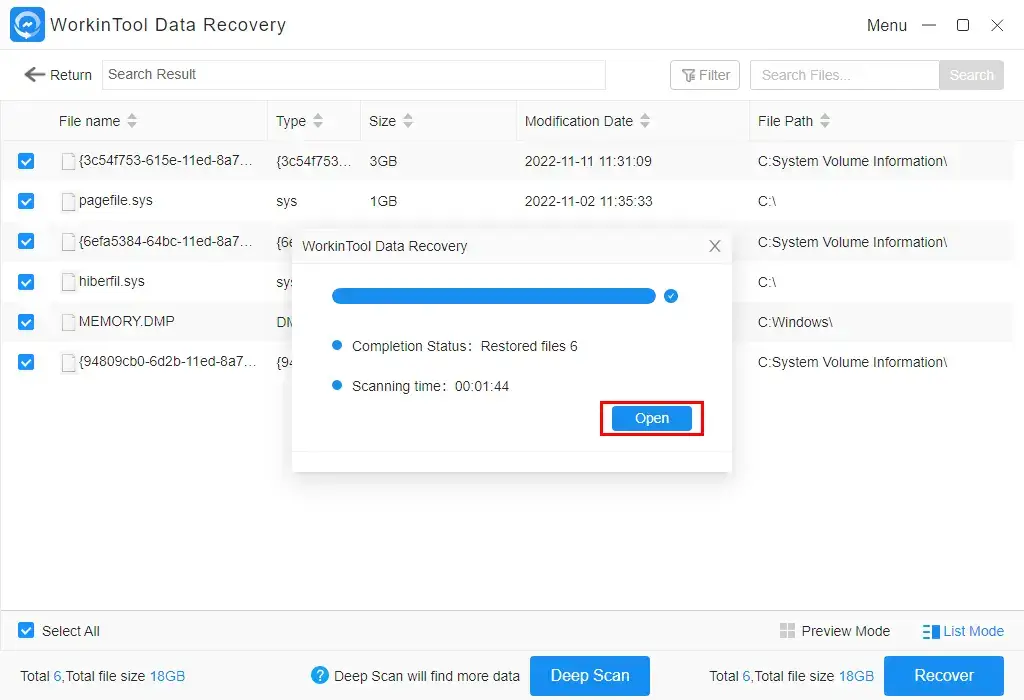
Task: Click the Search button
Action: [x=971, y=75]
